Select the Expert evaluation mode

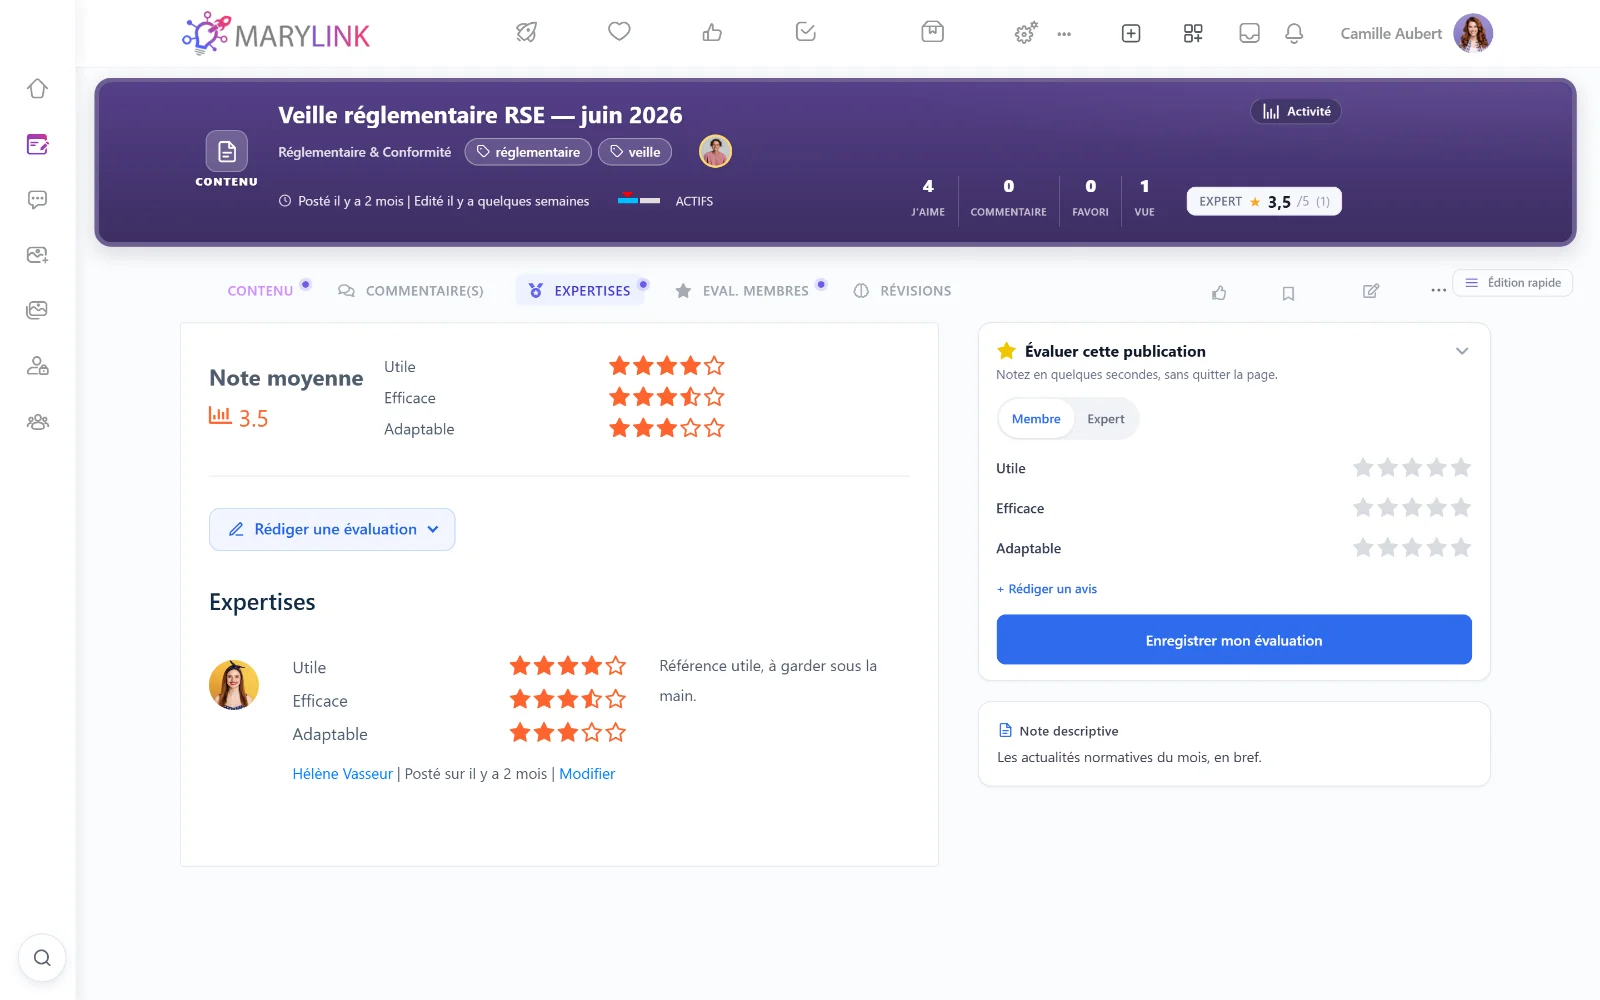(x=1106, y=419)
